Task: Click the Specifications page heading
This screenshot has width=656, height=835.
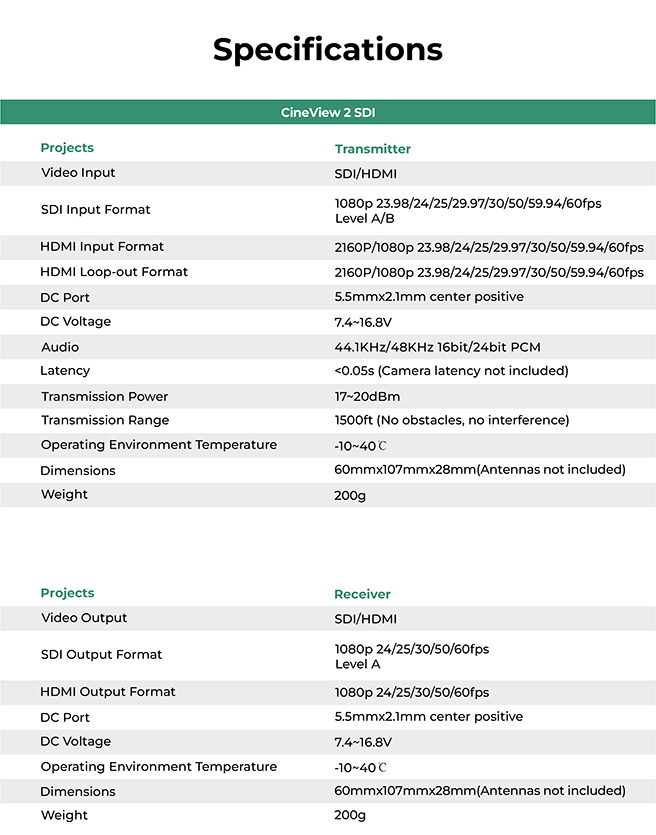Action: tap(328, 49)
